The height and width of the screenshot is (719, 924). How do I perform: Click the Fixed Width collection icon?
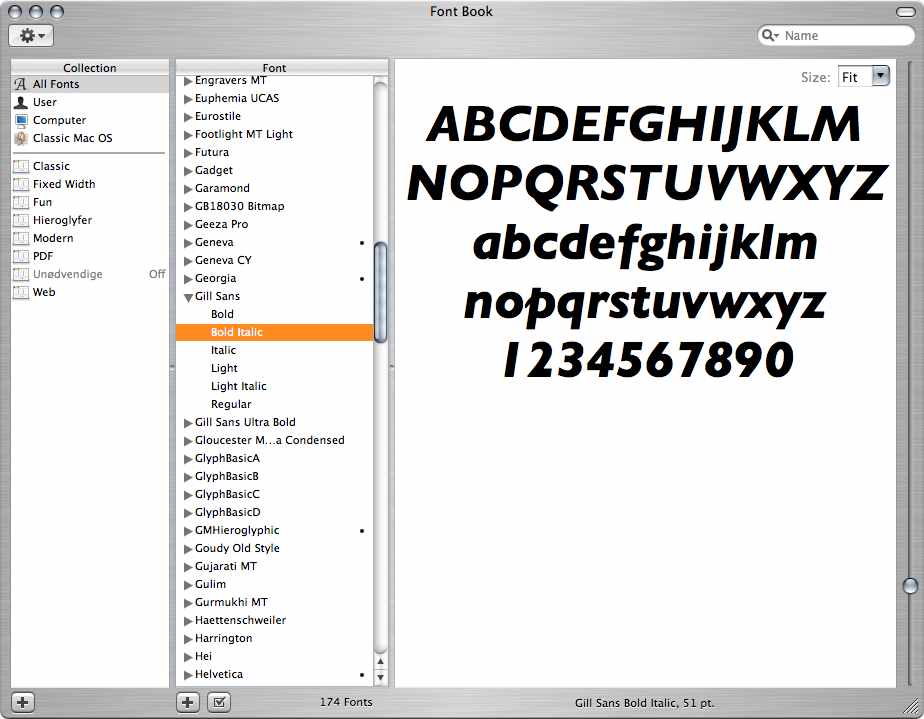coord(21,184)
